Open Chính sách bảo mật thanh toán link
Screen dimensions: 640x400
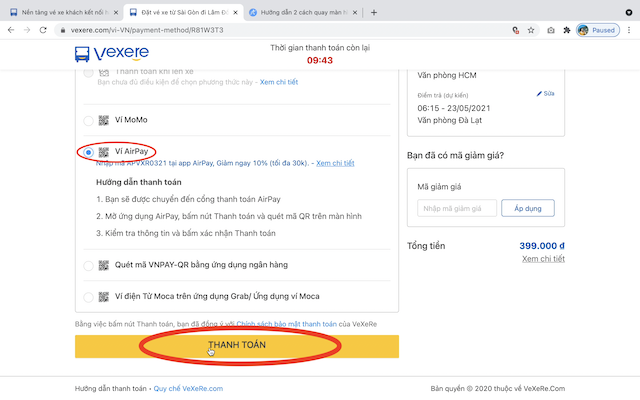click(287, 324)
